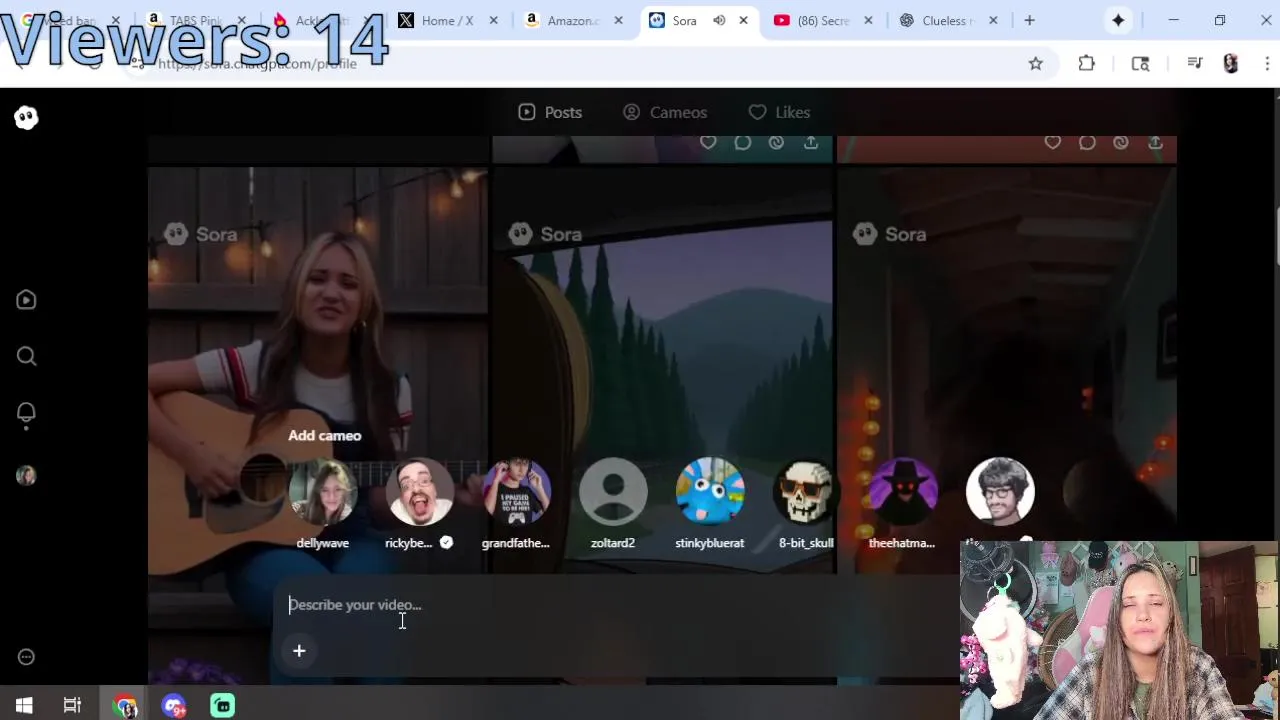Add the 8-bit_skull cameo

(x=806, y=504)
